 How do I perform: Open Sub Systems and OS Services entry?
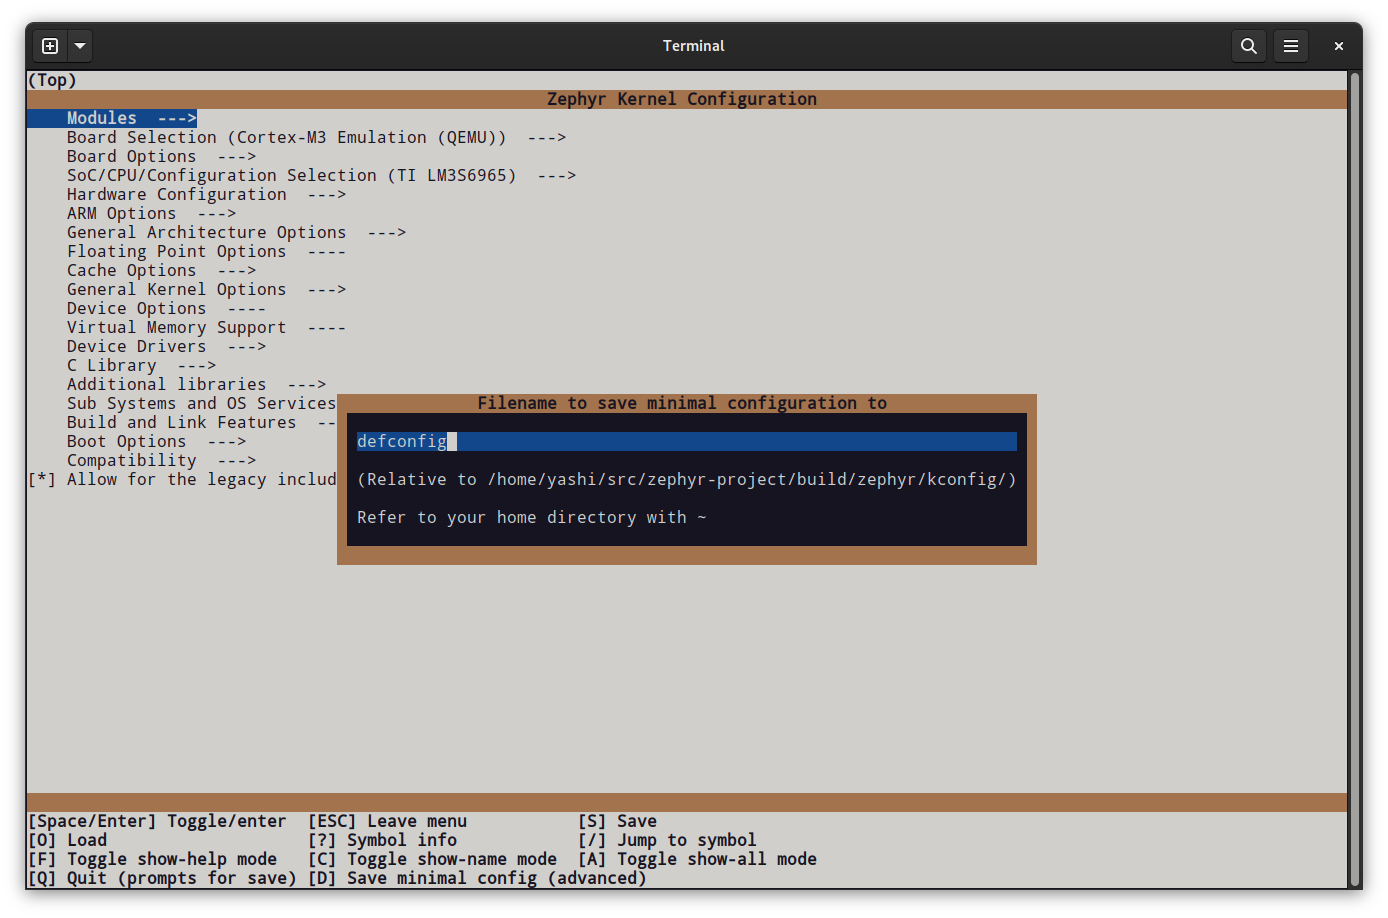coord(201,403)
